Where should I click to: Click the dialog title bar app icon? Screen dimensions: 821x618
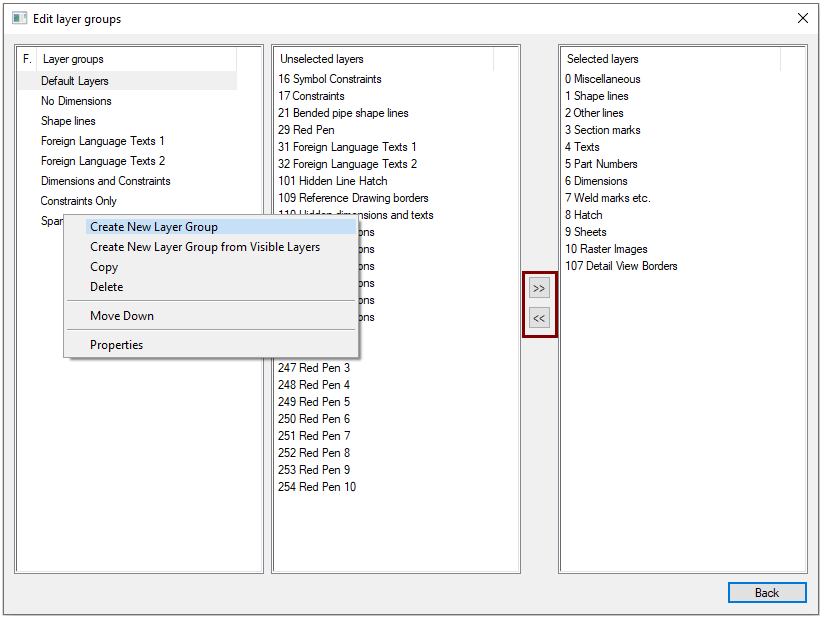click(x=19, y=19)
